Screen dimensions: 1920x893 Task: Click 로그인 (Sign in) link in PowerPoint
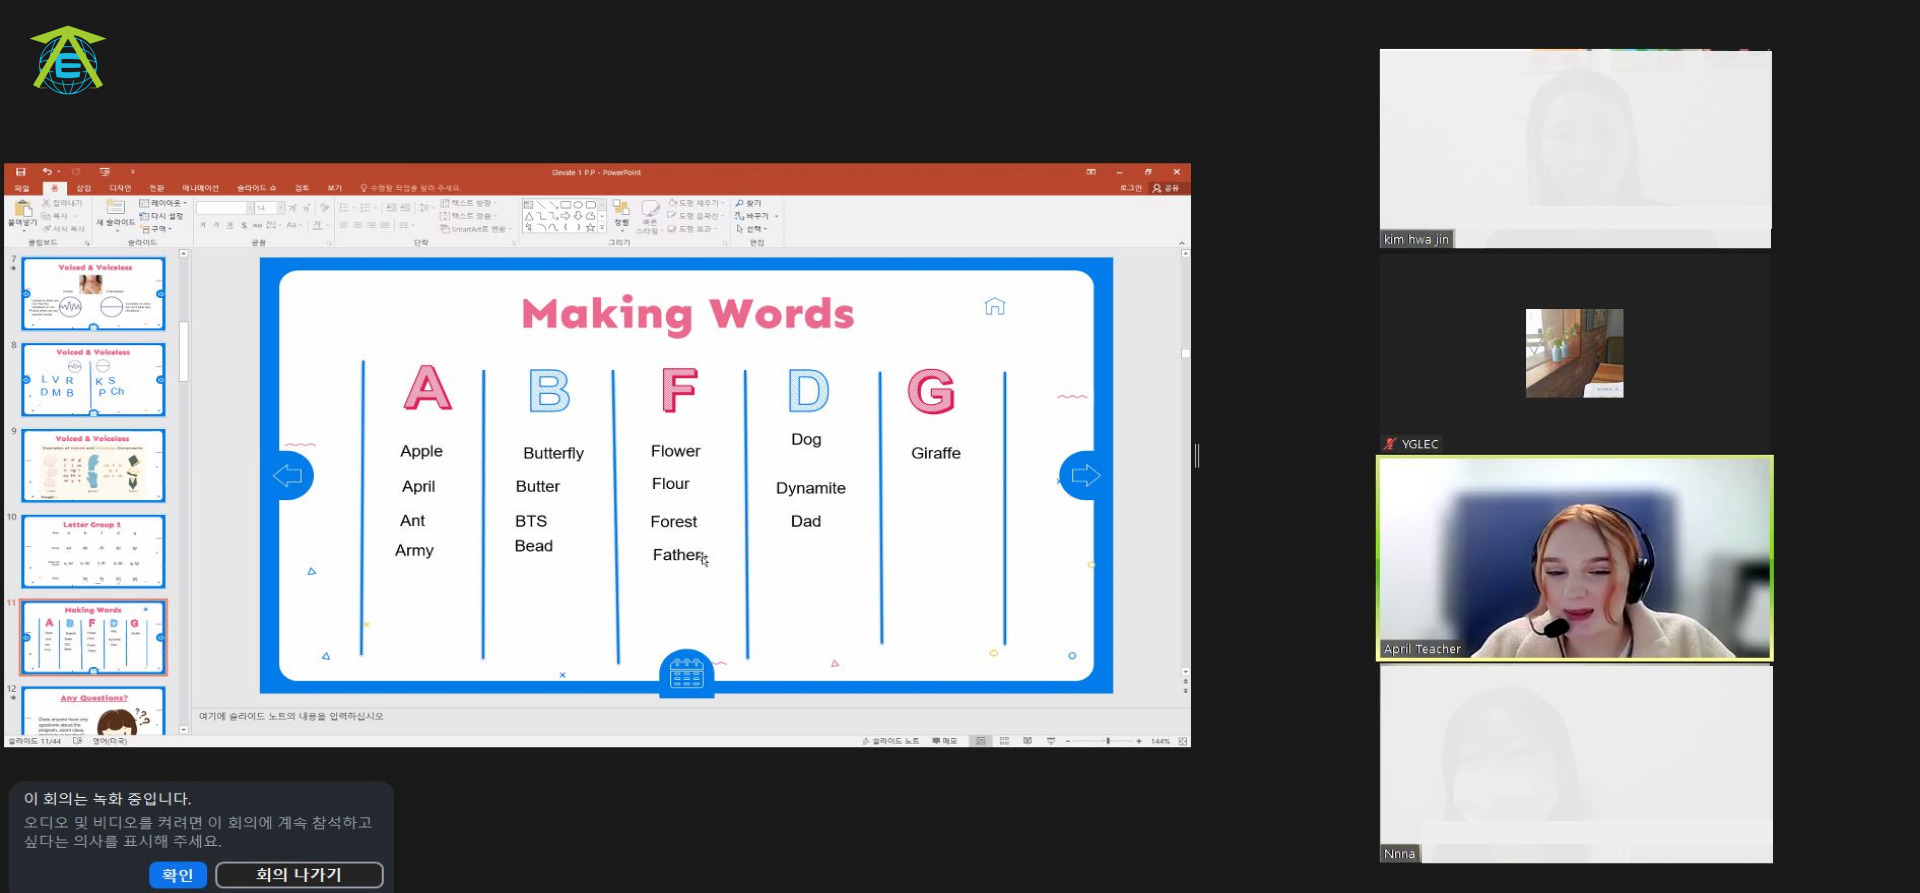(1131, 188)
